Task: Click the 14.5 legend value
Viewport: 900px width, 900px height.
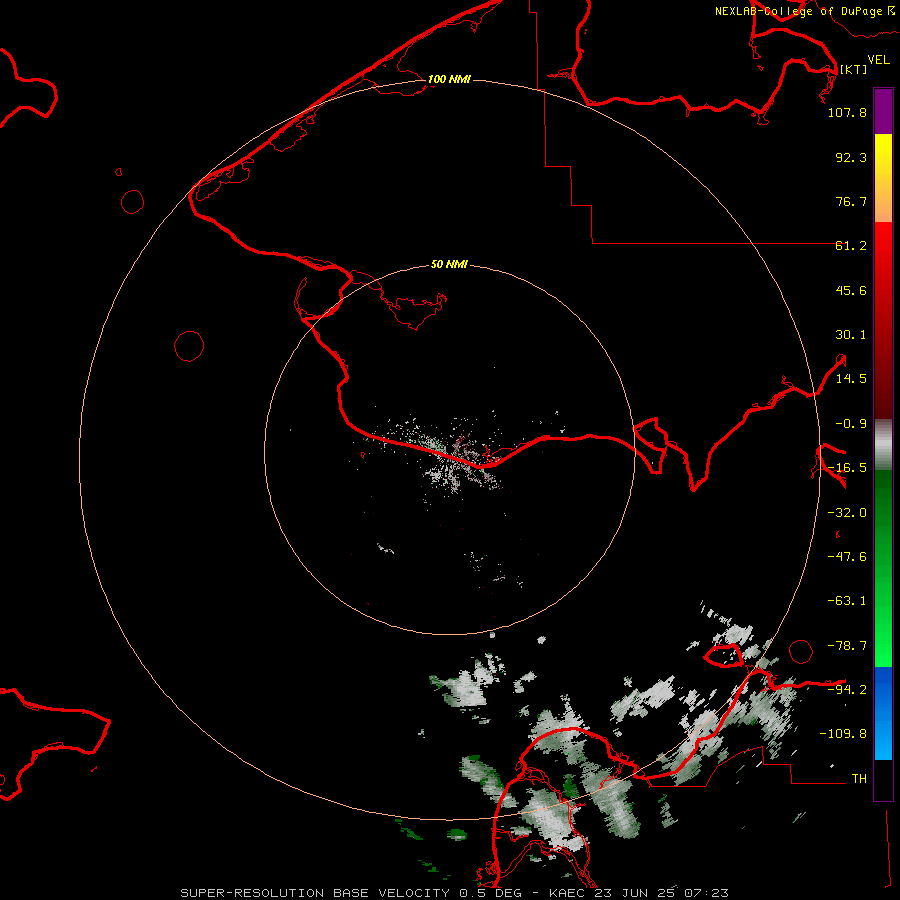Action: 851,379
